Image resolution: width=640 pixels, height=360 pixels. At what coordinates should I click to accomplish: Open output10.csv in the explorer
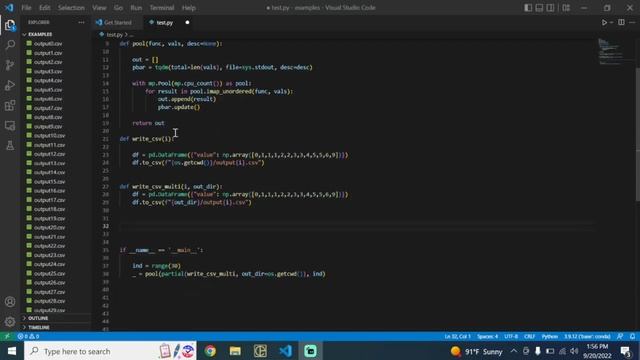[x=49, y=136]
